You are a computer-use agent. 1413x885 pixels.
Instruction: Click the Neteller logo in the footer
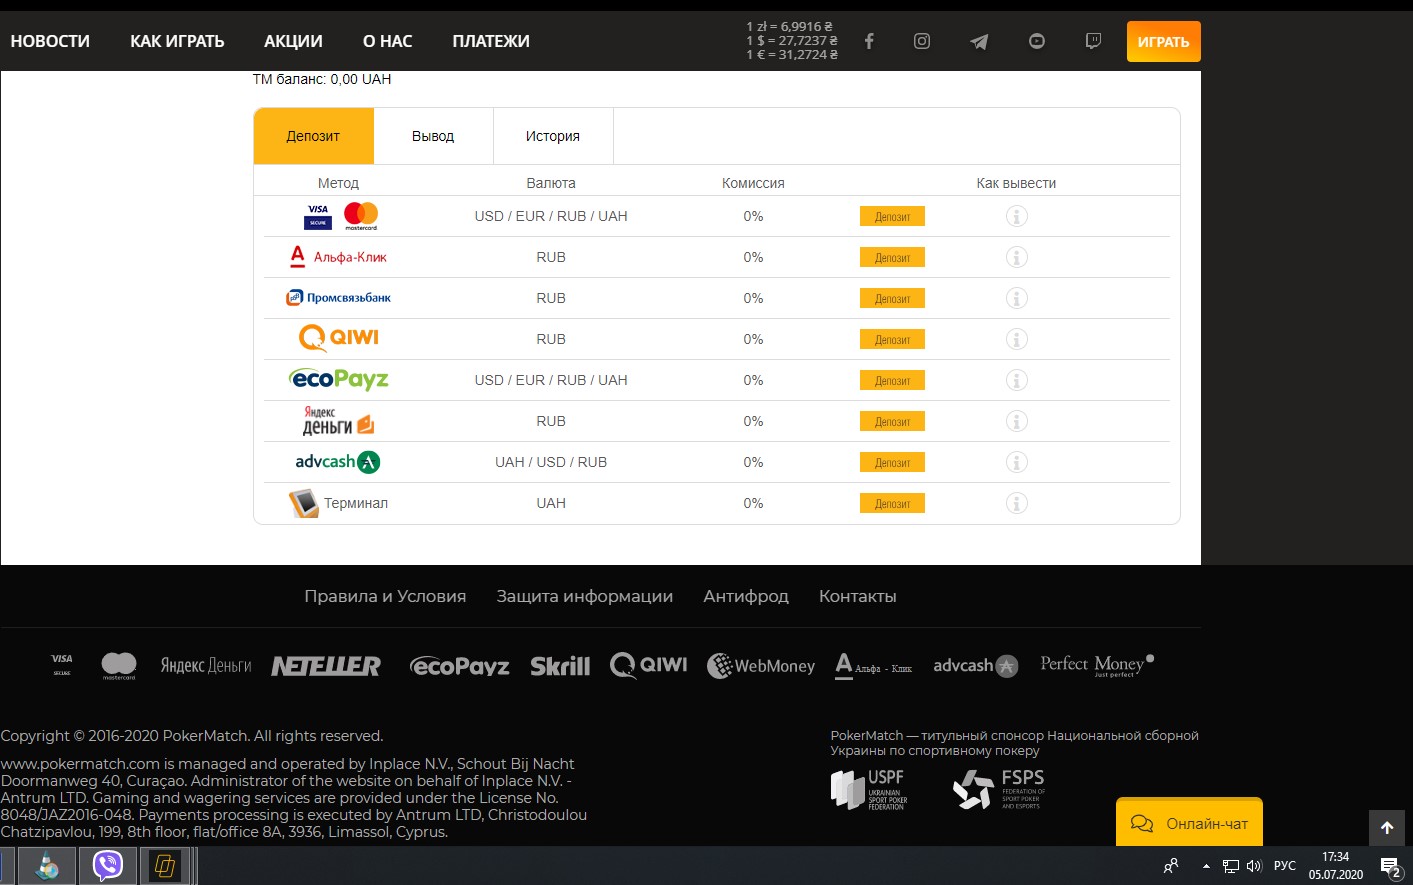pyautogui.click(x=326, y=666)
